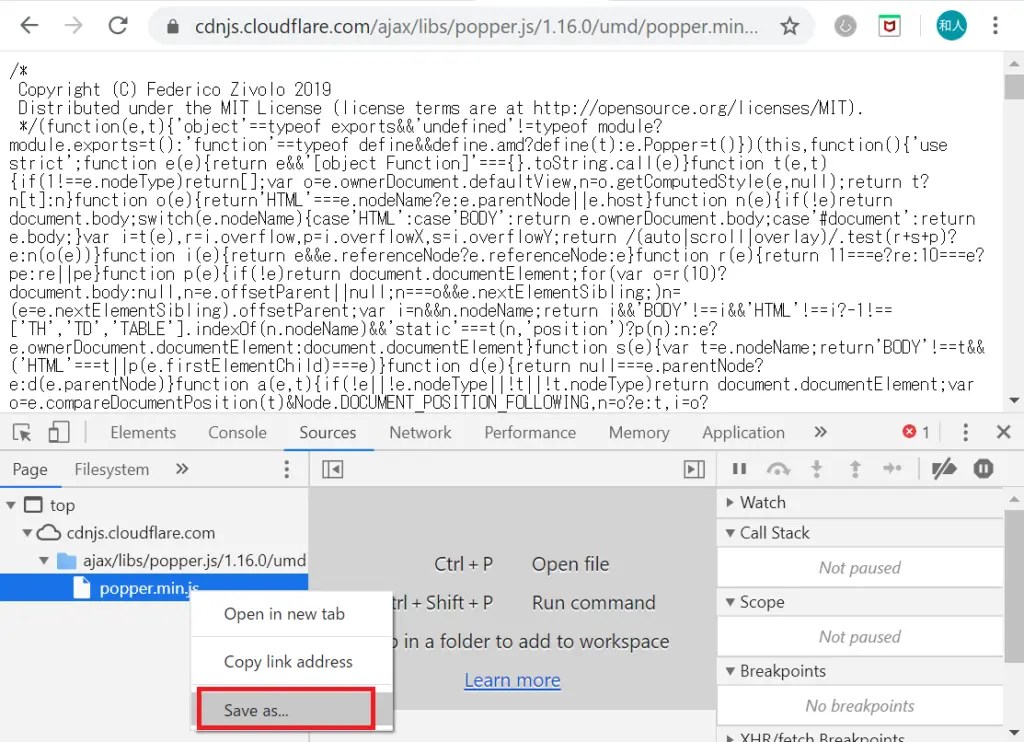The height and width of the screenshot is (742, 1024).
Task: Click the Chrome profile avatar button
Action: (951, 26)
